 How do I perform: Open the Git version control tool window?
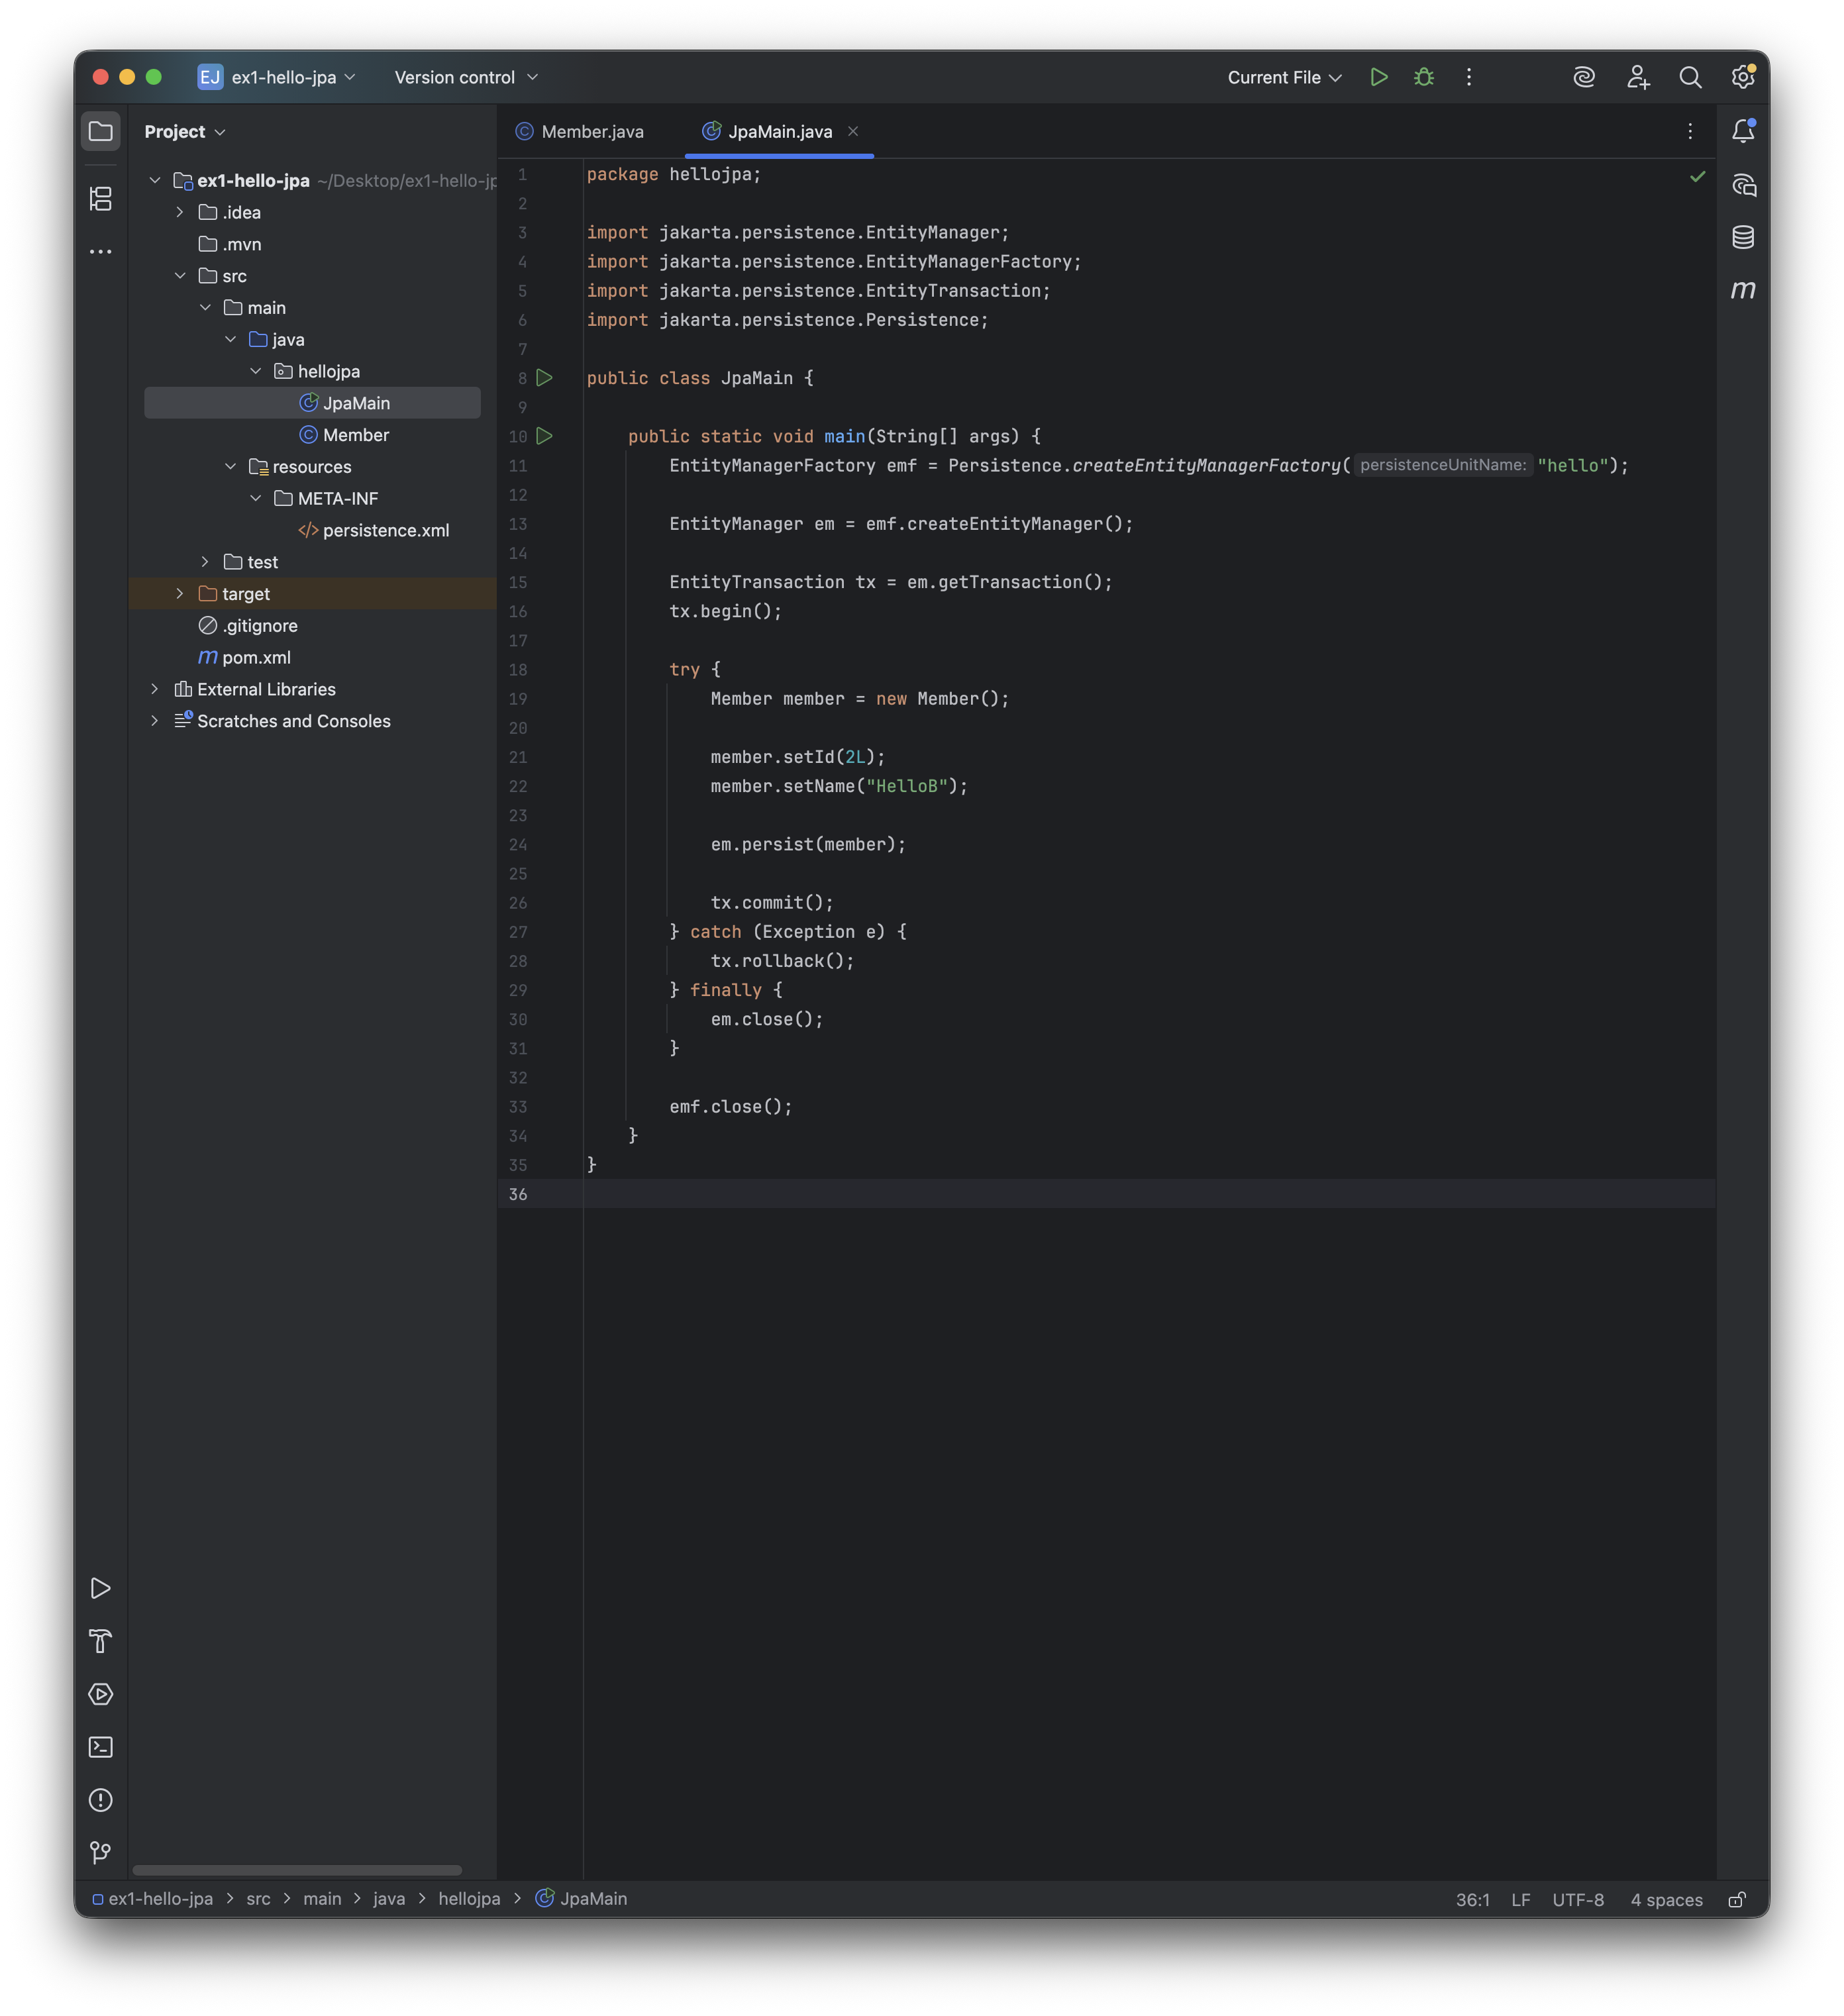[x=100, y=1853]
